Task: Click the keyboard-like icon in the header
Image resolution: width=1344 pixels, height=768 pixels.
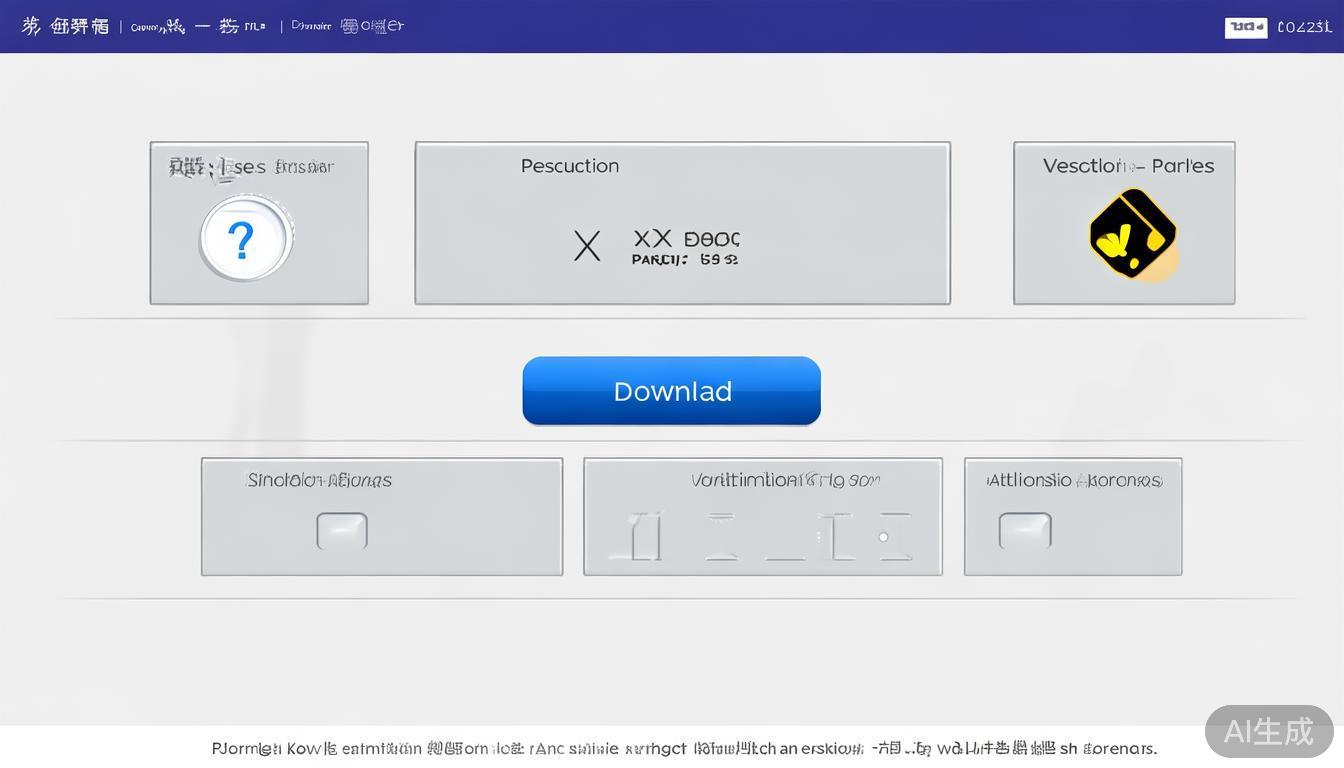Action: 350,26
